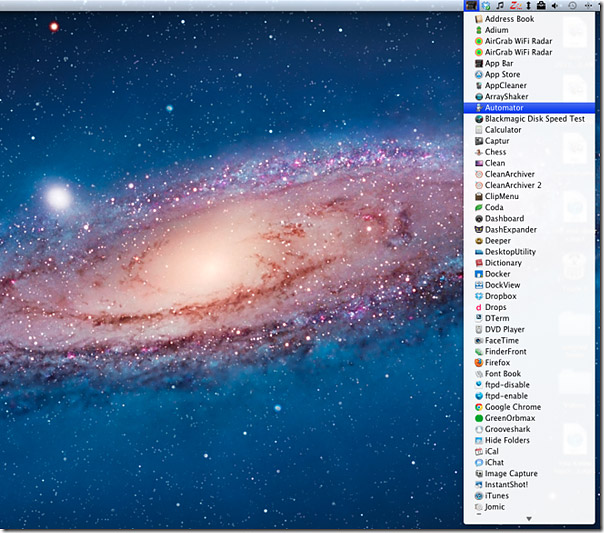Click the GreenOrbmax green circle icon
The height and width of the screenshot is (533, 604).
479,418
